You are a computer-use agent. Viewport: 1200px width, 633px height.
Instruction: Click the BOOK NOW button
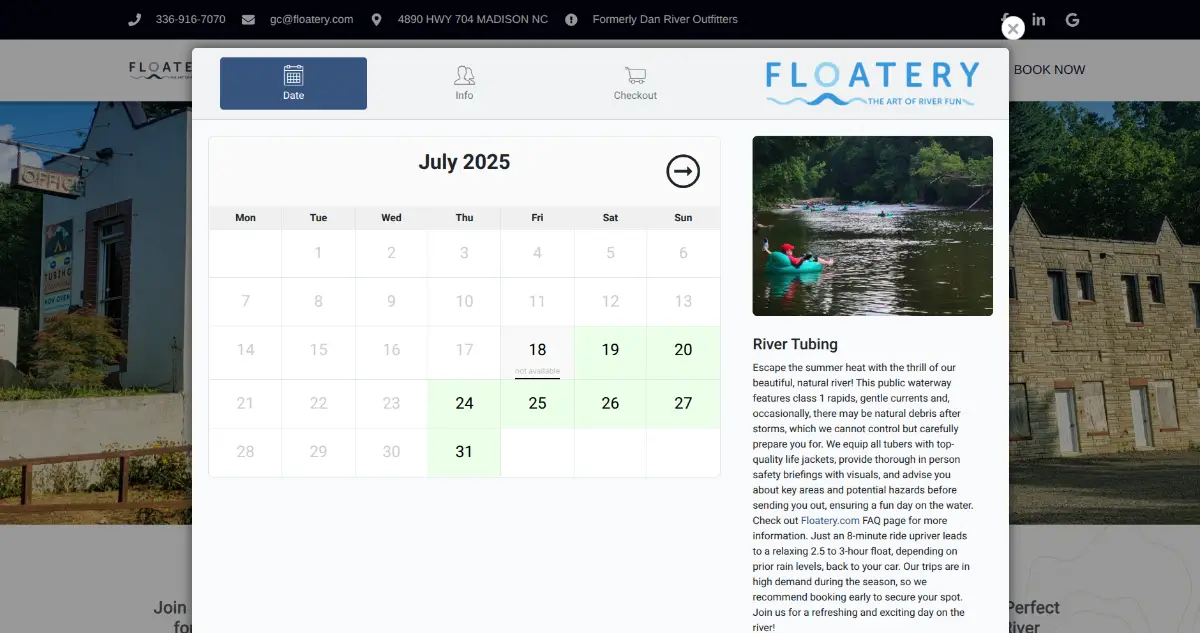click(1049, 70)
